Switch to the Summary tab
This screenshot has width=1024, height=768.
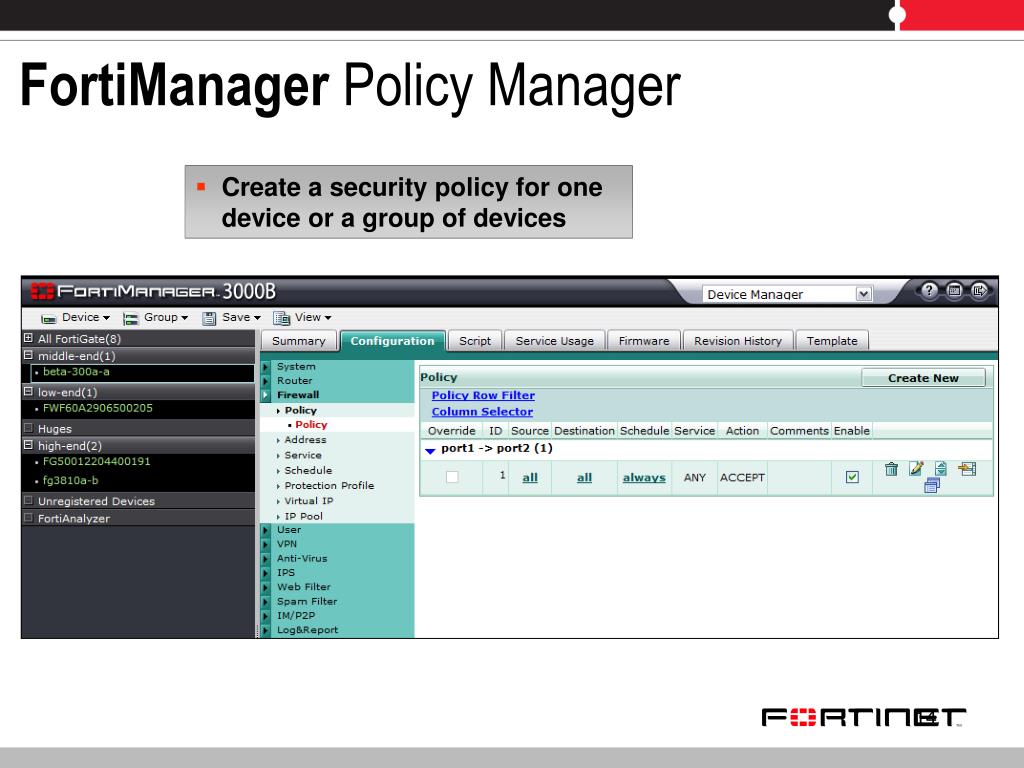(298, 341)
